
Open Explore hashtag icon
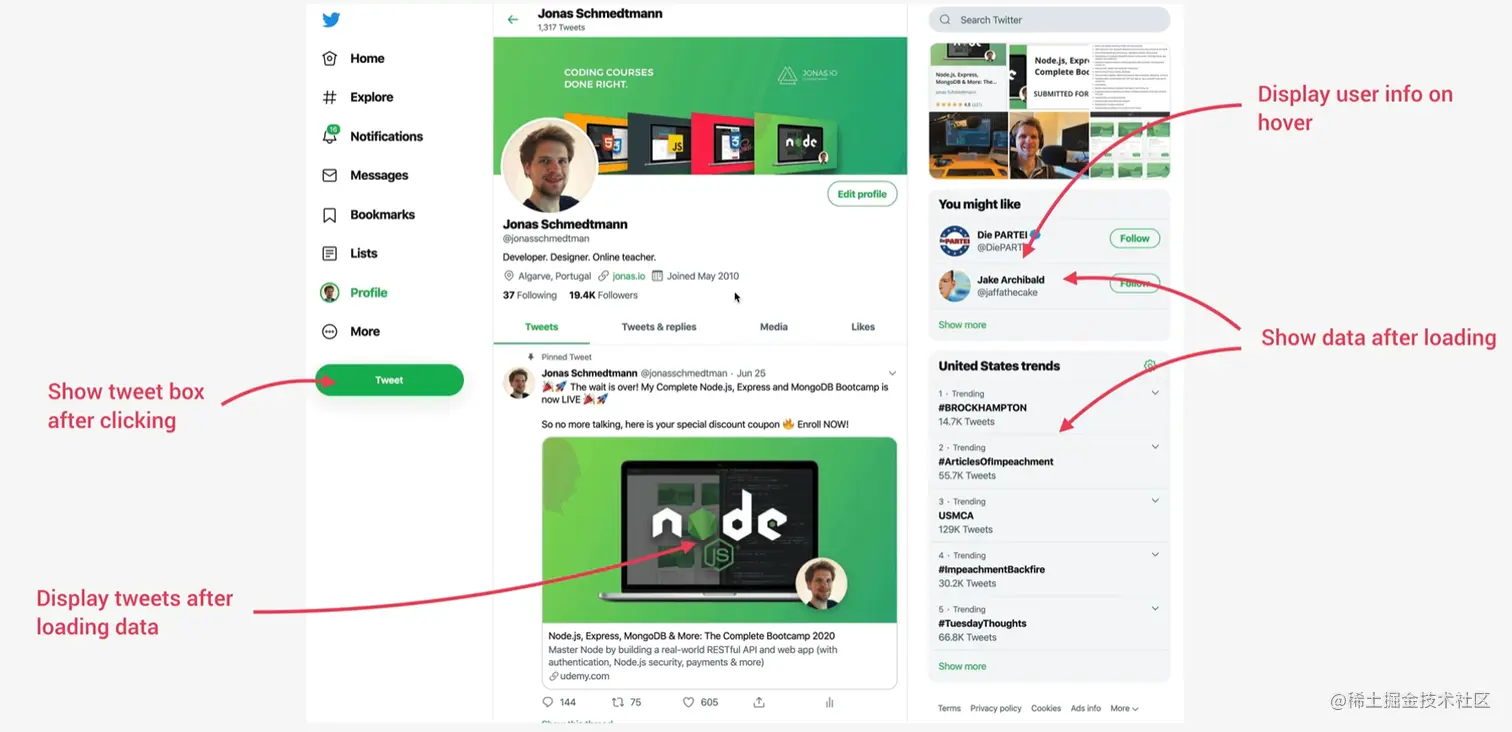coord(329,98)
